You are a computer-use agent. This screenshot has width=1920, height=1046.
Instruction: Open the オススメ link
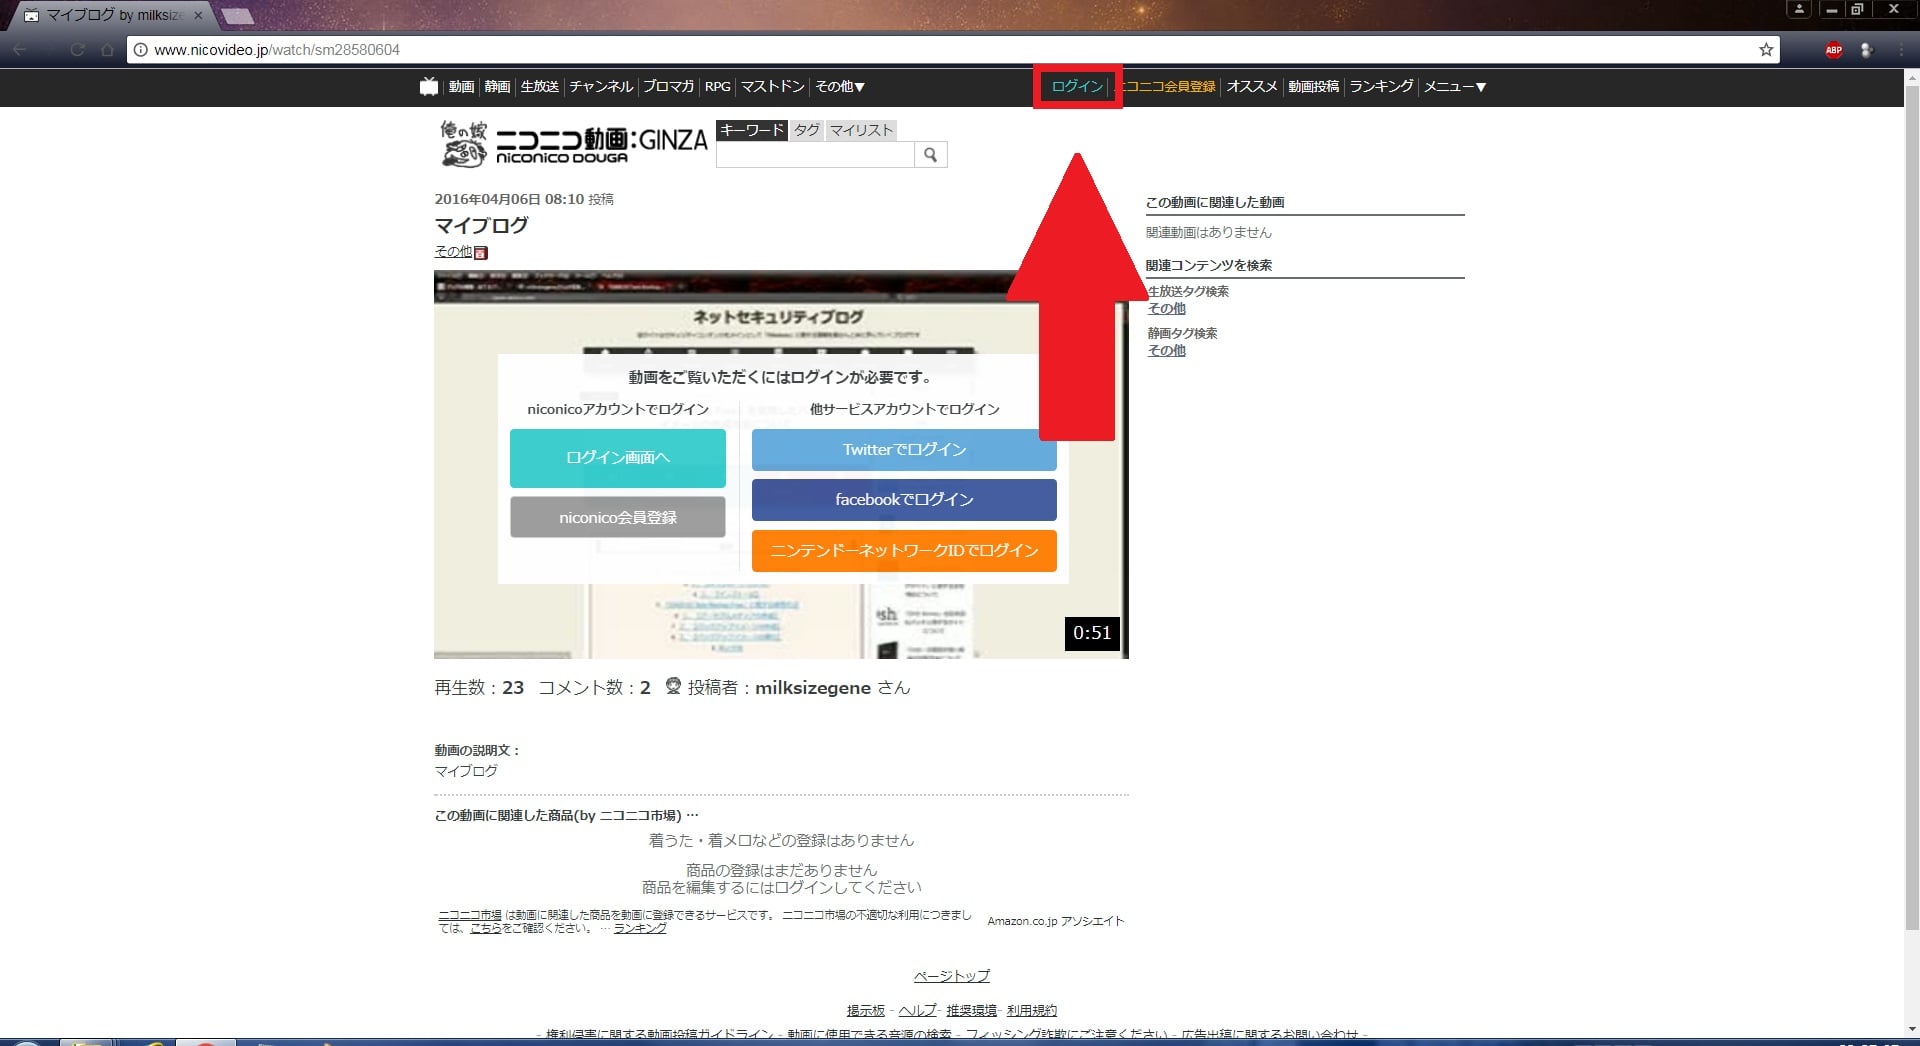pyautogui.click(x=1252, y=87)
